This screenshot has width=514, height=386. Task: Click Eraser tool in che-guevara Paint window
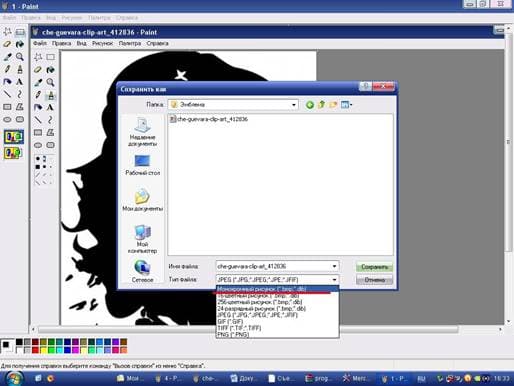(x=38, y=70)
